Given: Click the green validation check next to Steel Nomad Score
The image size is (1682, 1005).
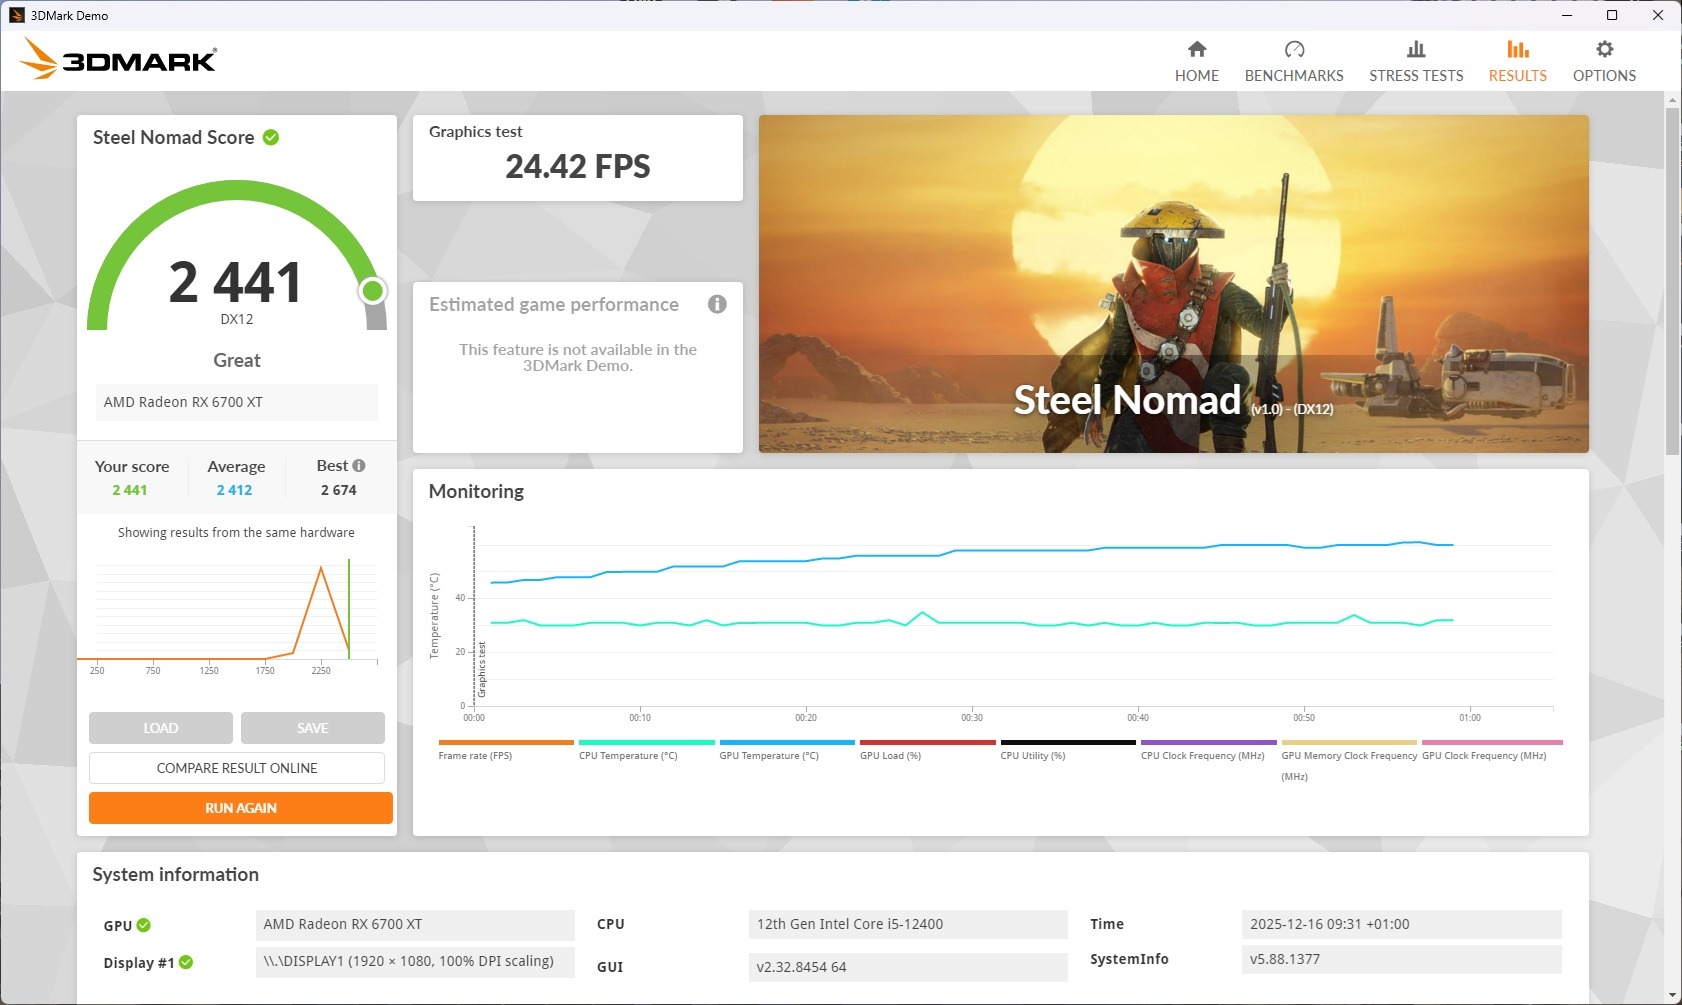Looking at the screenshot, I should click(271, 137).
